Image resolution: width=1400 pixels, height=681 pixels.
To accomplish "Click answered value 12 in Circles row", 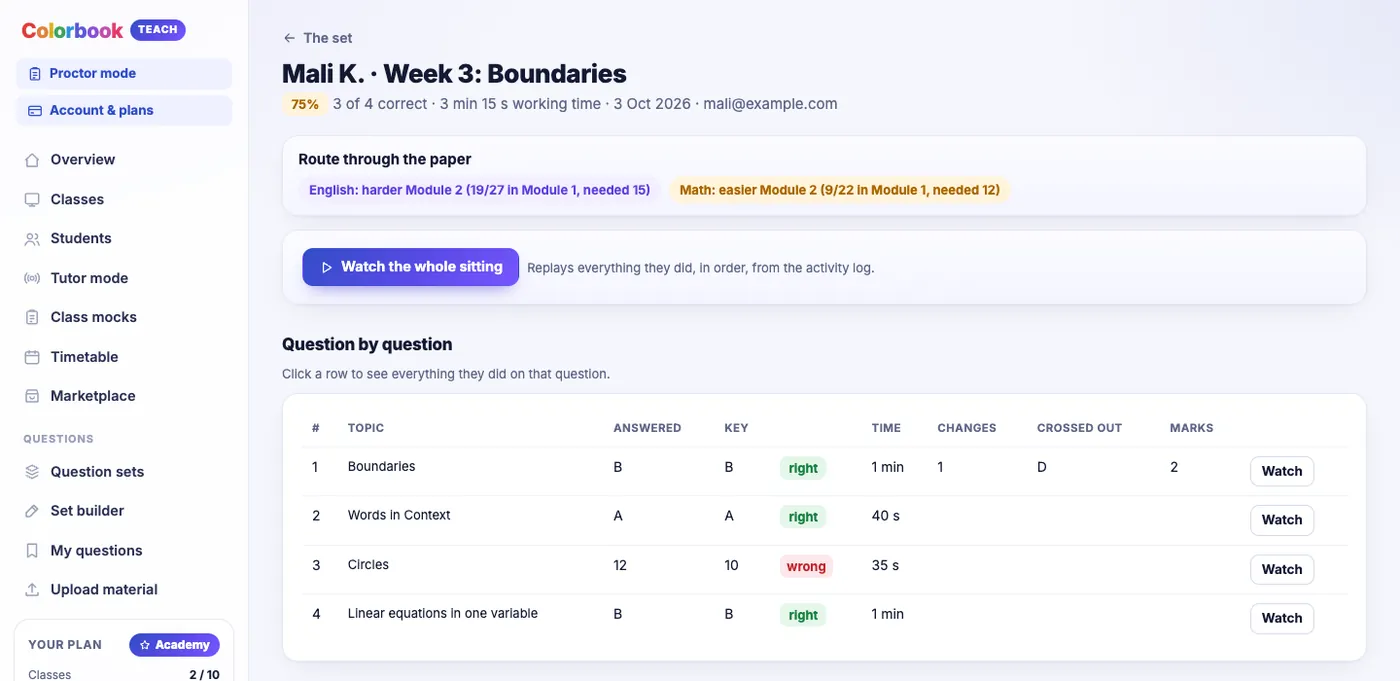I will pyautogui.click(x=620, y=565).
